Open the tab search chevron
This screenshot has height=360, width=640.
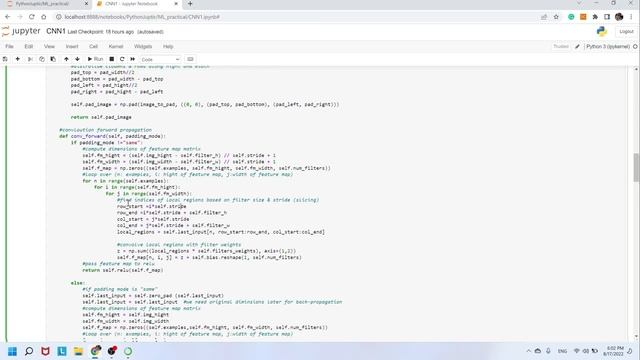(579, 3)
